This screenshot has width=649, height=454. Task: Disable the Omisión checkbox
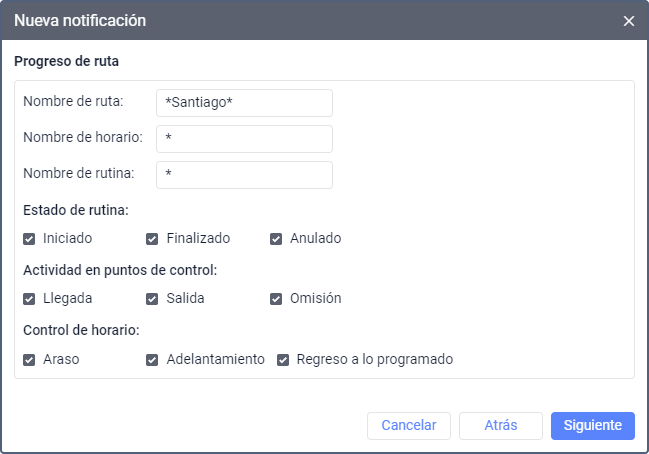tap(276, 299)
